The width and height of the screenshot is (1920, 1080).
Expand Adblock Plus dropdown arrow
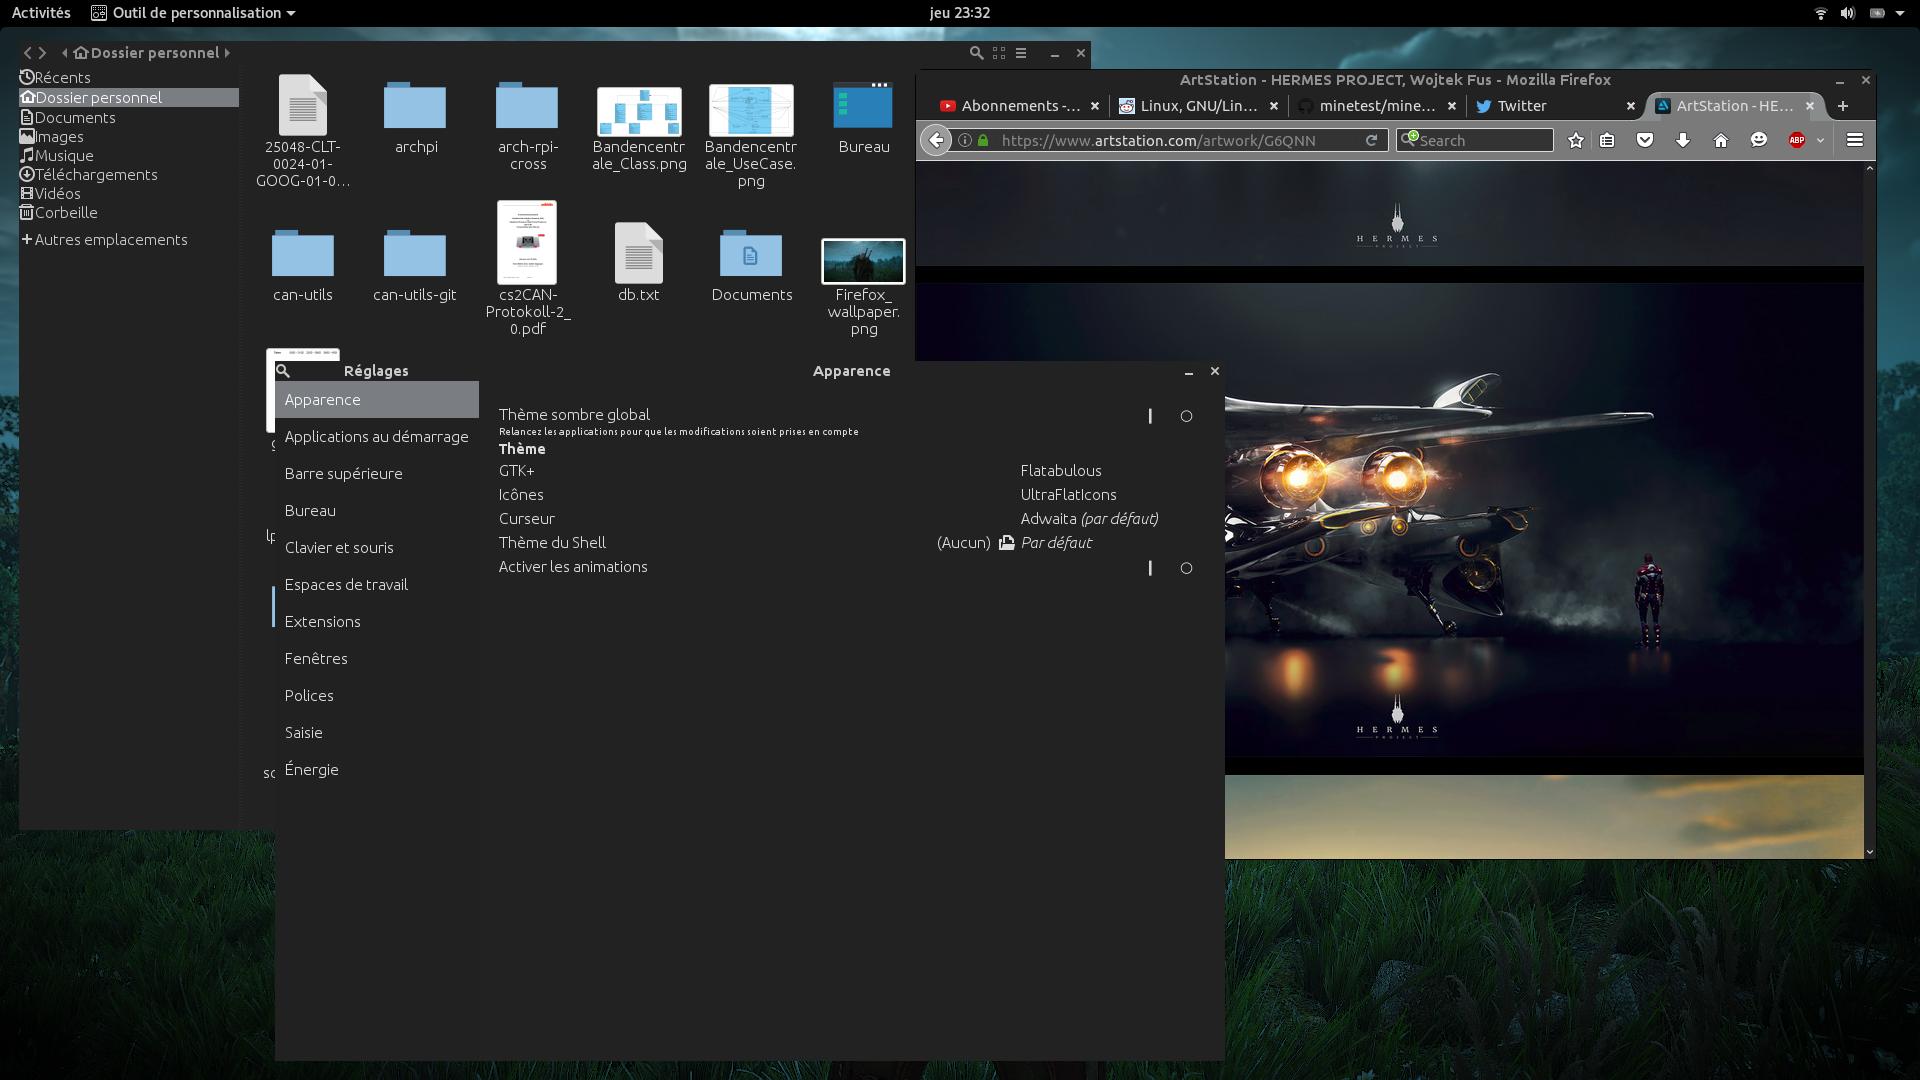point(1820,140)
